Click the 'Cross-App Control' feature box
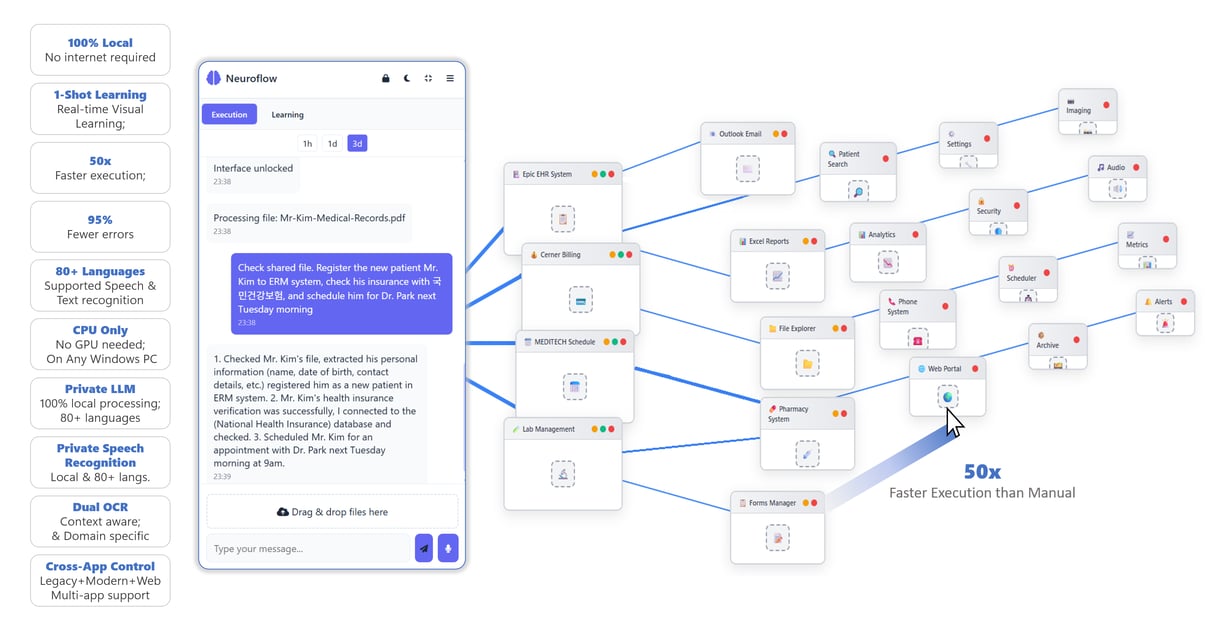 pos(100,580)
